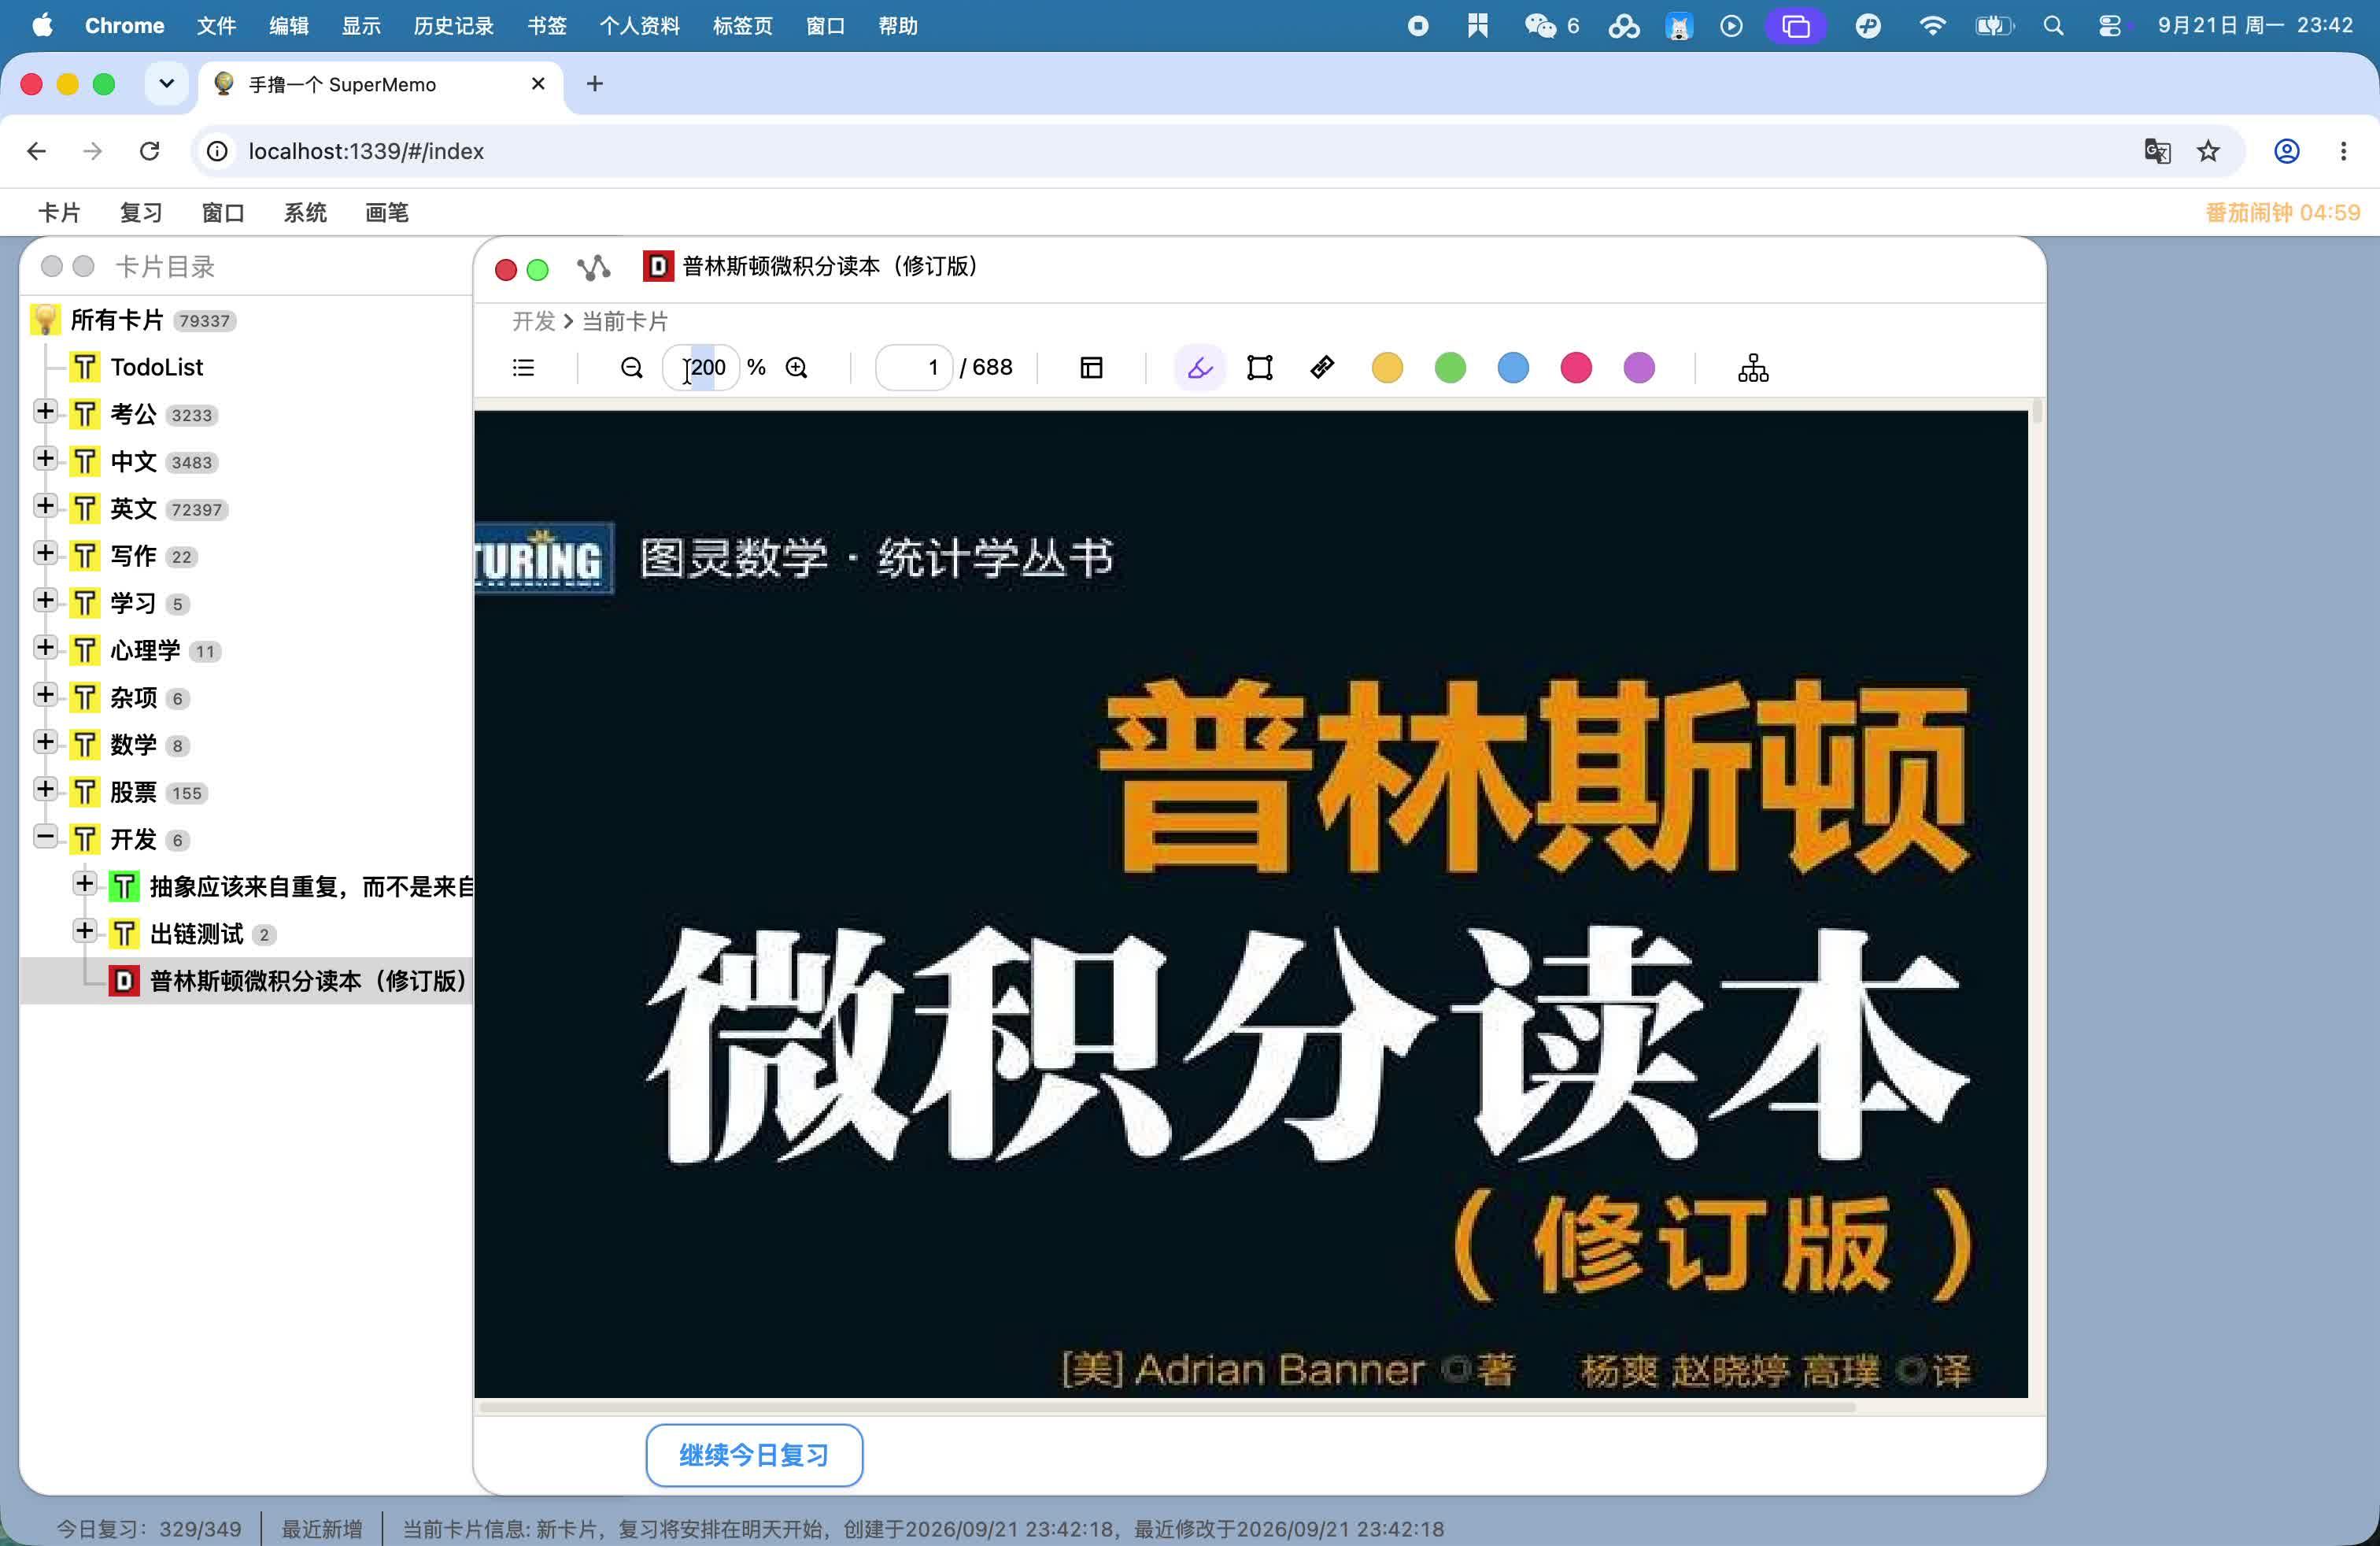Expand the 出链测试 tree node
The image size is (2380, 1546).
pos(84,932)
